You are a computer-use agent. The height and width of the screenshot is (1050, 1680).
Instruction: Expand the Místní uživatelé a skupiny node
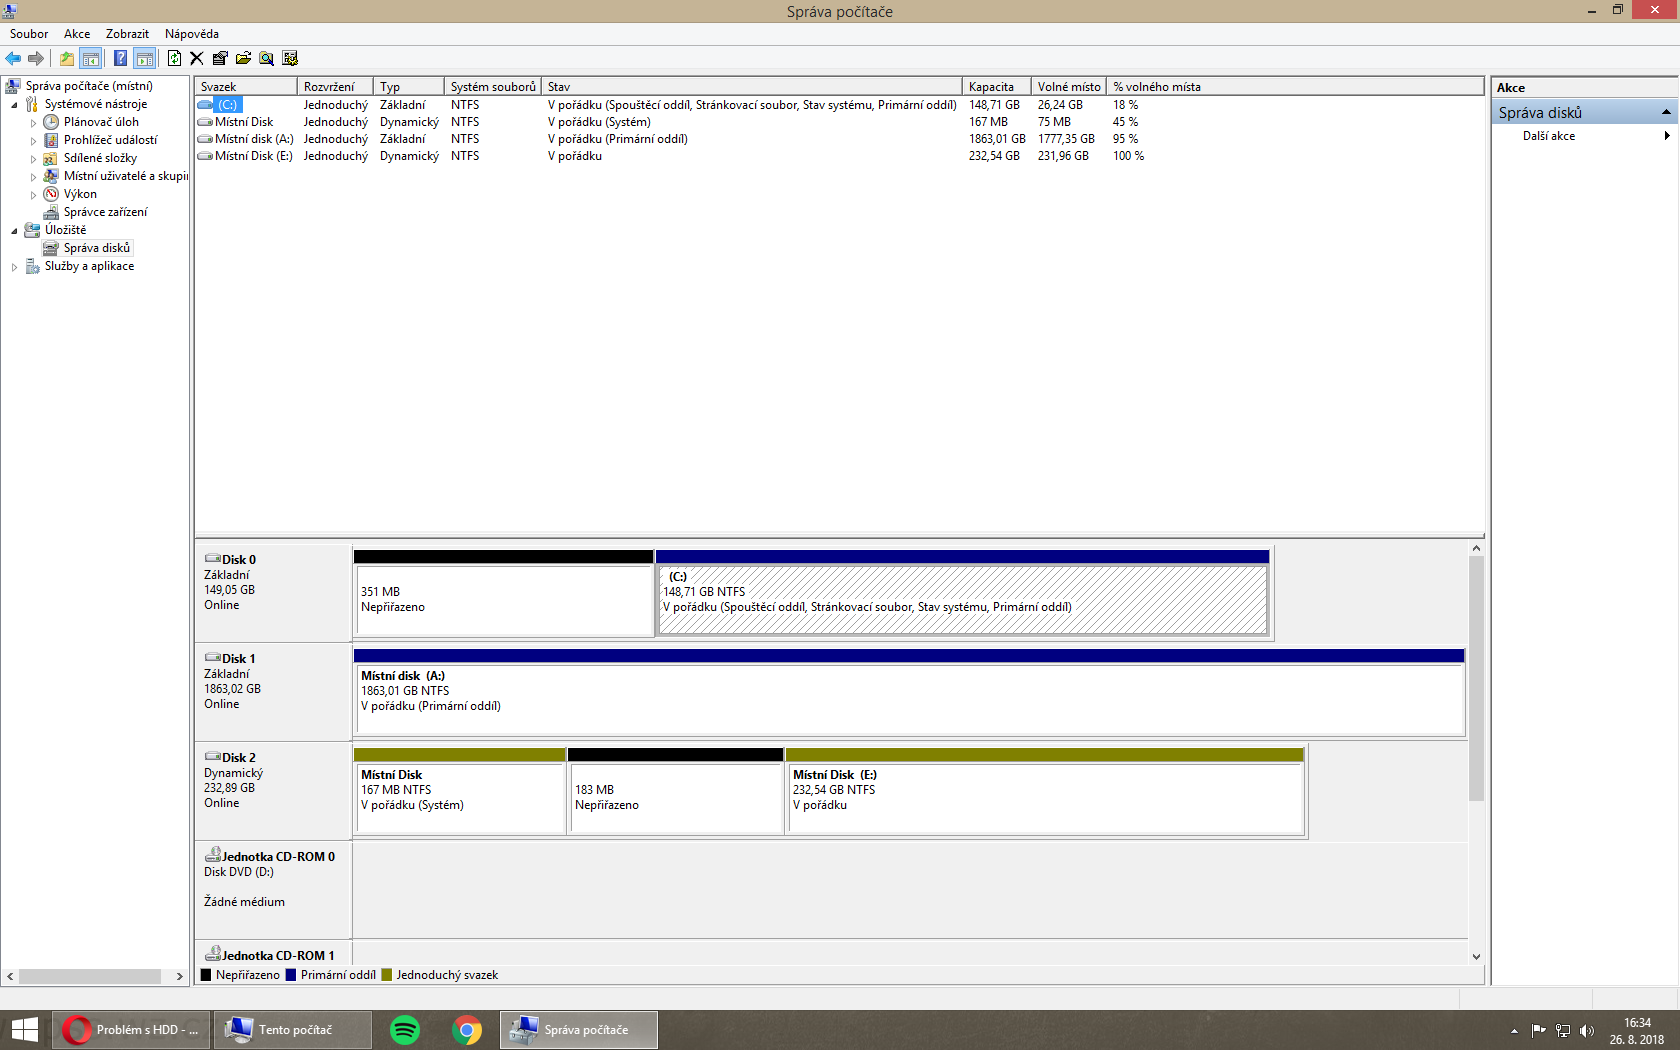pyautogui.click(x=33, y=177)
